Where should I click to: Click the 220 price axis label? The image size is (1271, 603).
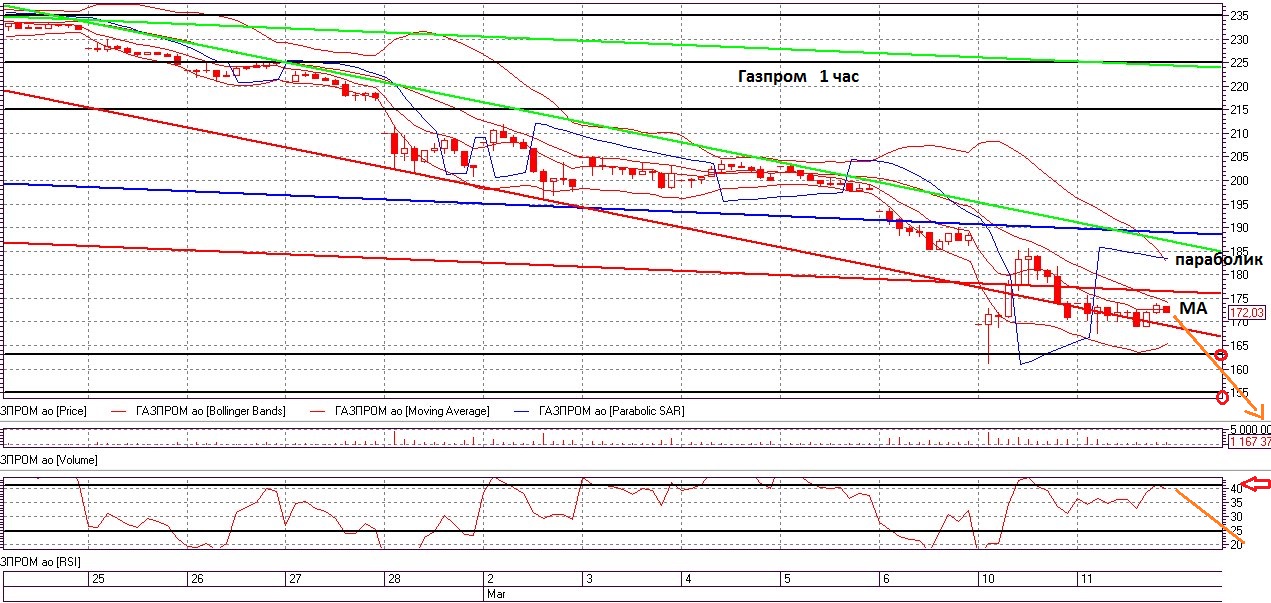pyautogui.click(x=1239, y=87)
